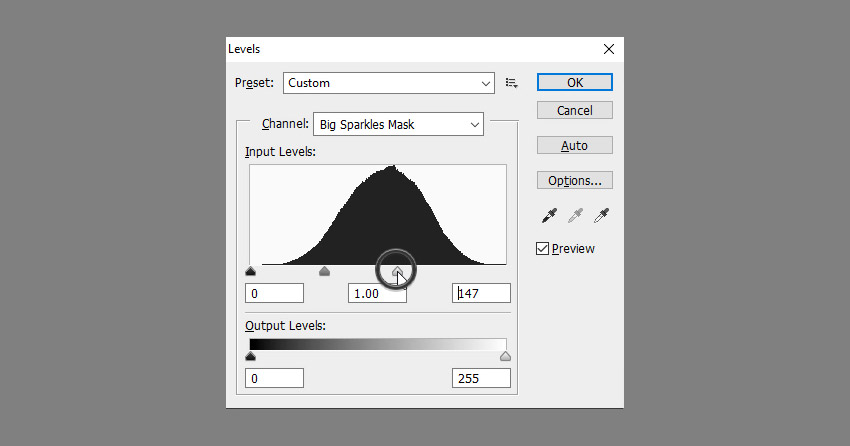
Task: Click the input white point slider
Action: 397,271
